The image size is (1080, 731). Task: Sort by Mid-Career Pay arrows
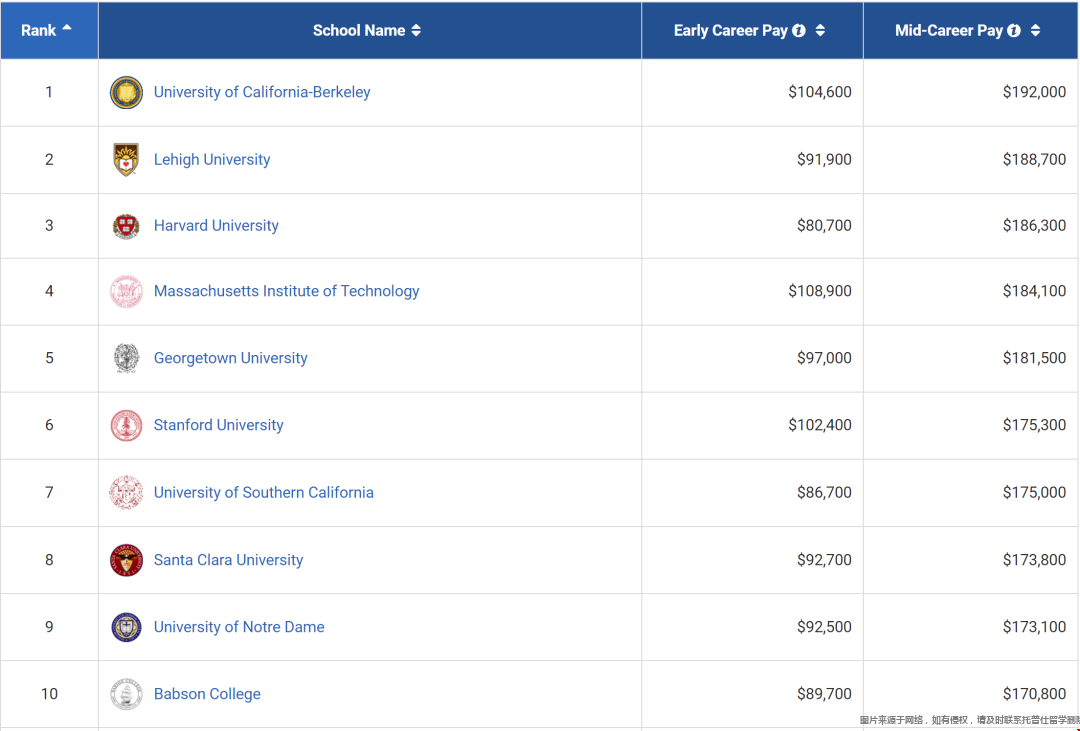(x=1035, y=30)
